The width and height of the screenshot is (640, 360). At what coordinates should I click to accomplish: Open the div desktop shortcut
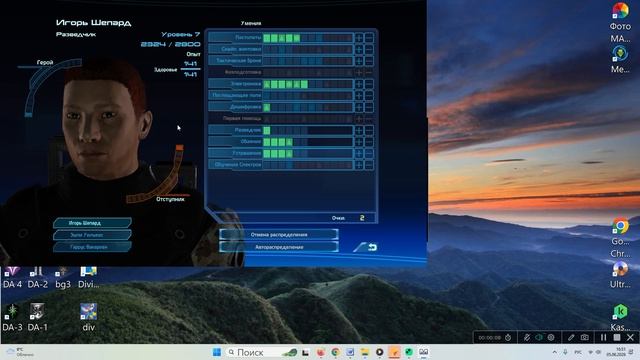89,318
